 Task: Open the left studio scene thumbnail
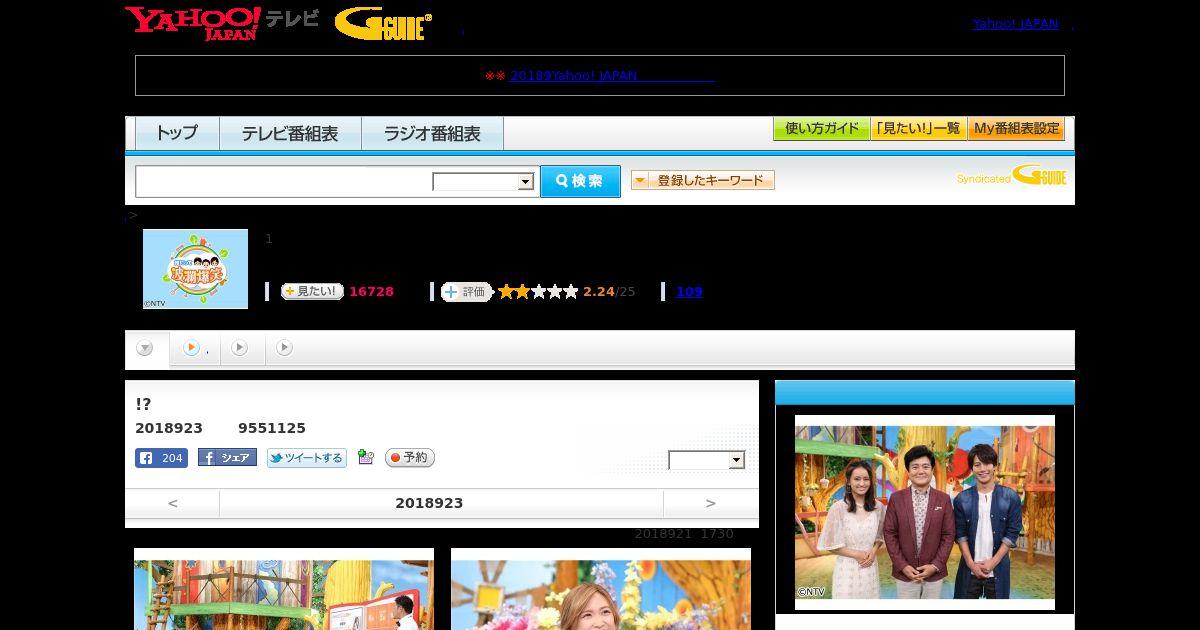[284, 590]
